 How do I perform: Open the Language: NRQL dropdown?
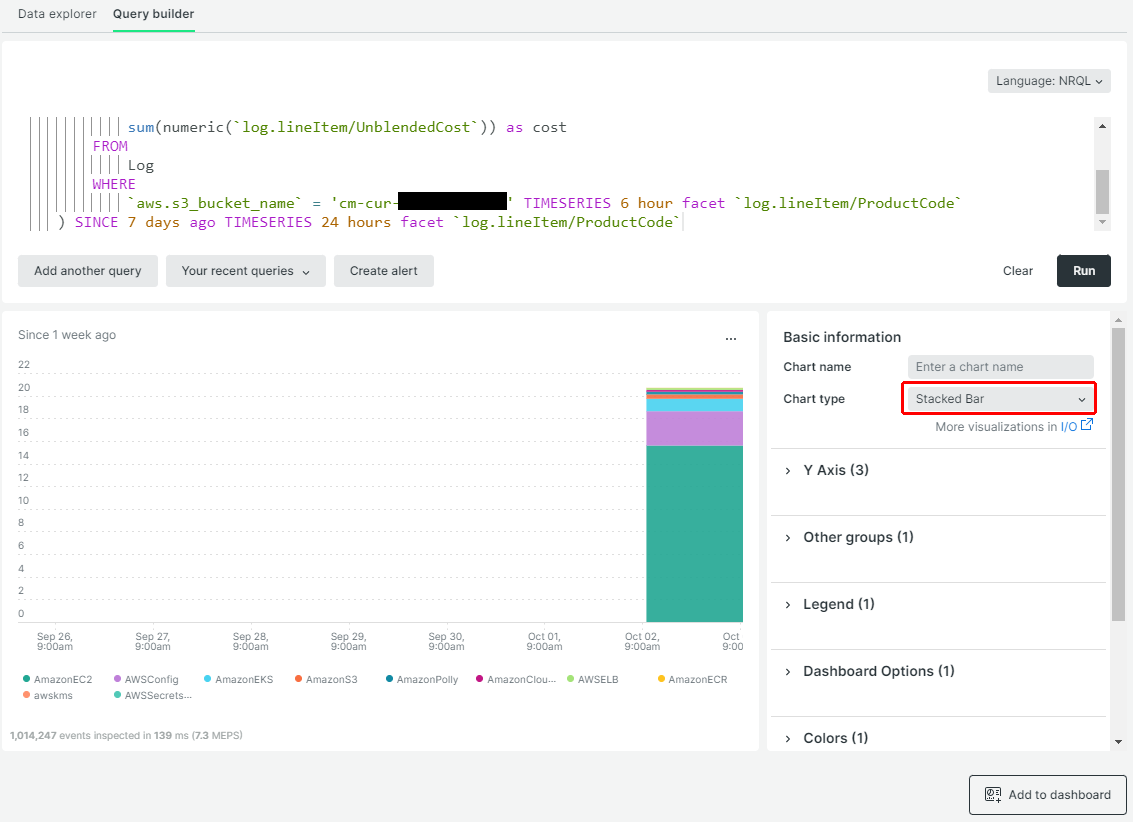pos(1048,81)
